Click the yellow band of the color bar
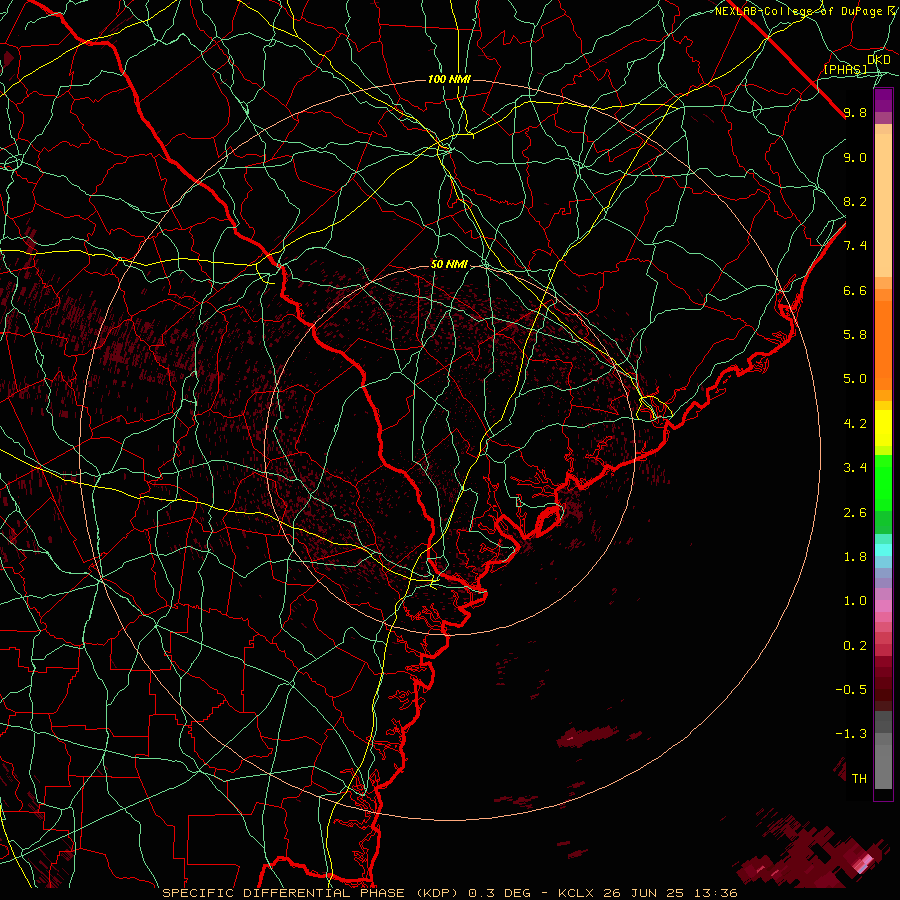 click(x=883, y=428)
